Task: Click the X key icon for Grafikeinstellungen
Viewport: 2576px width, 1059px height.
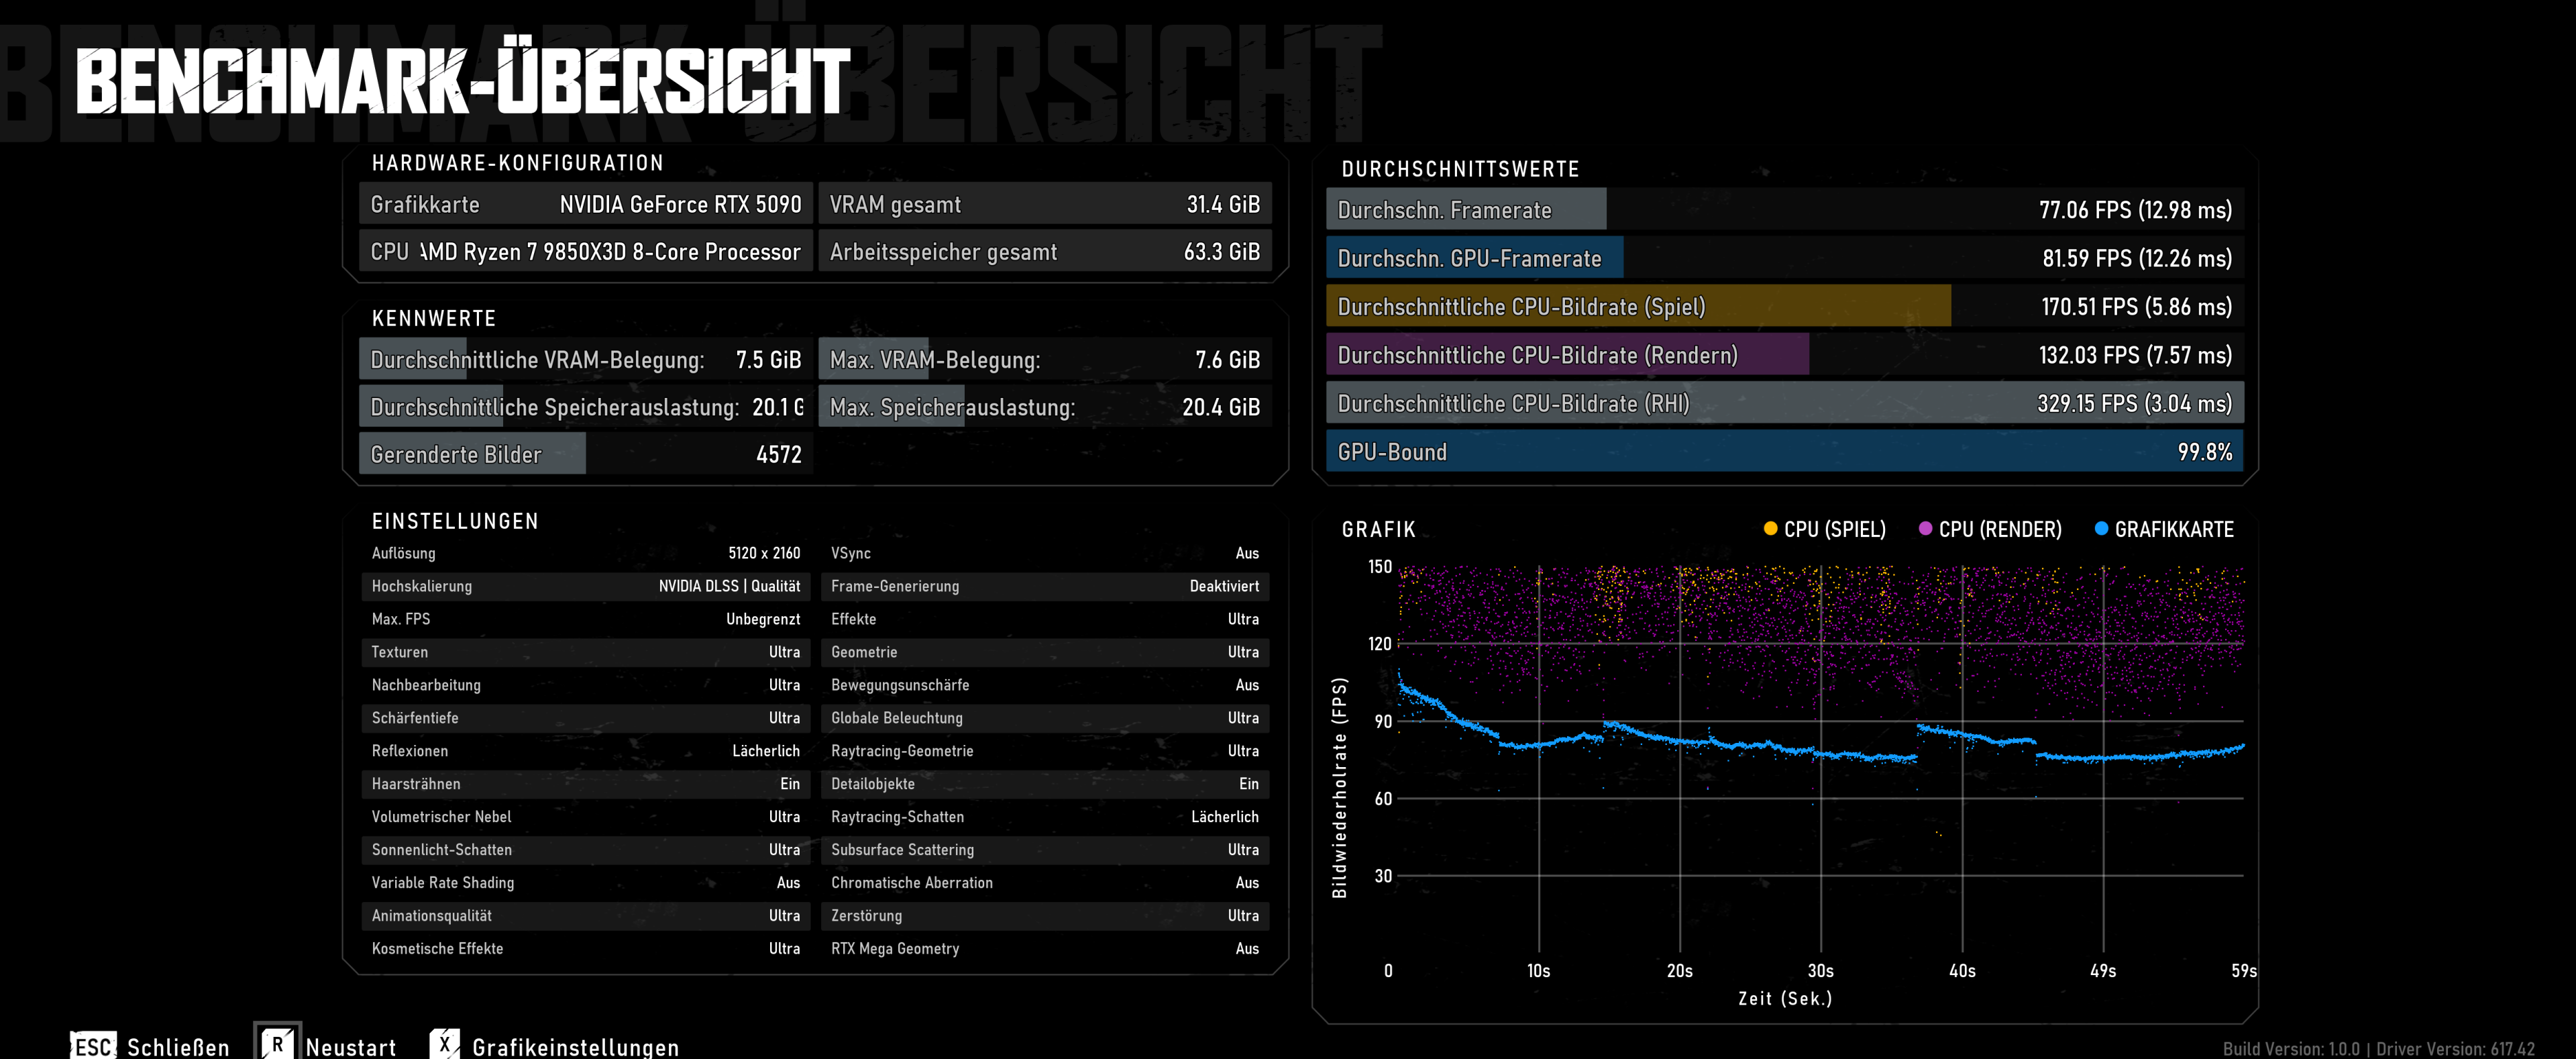Action: pos(445,1043)
